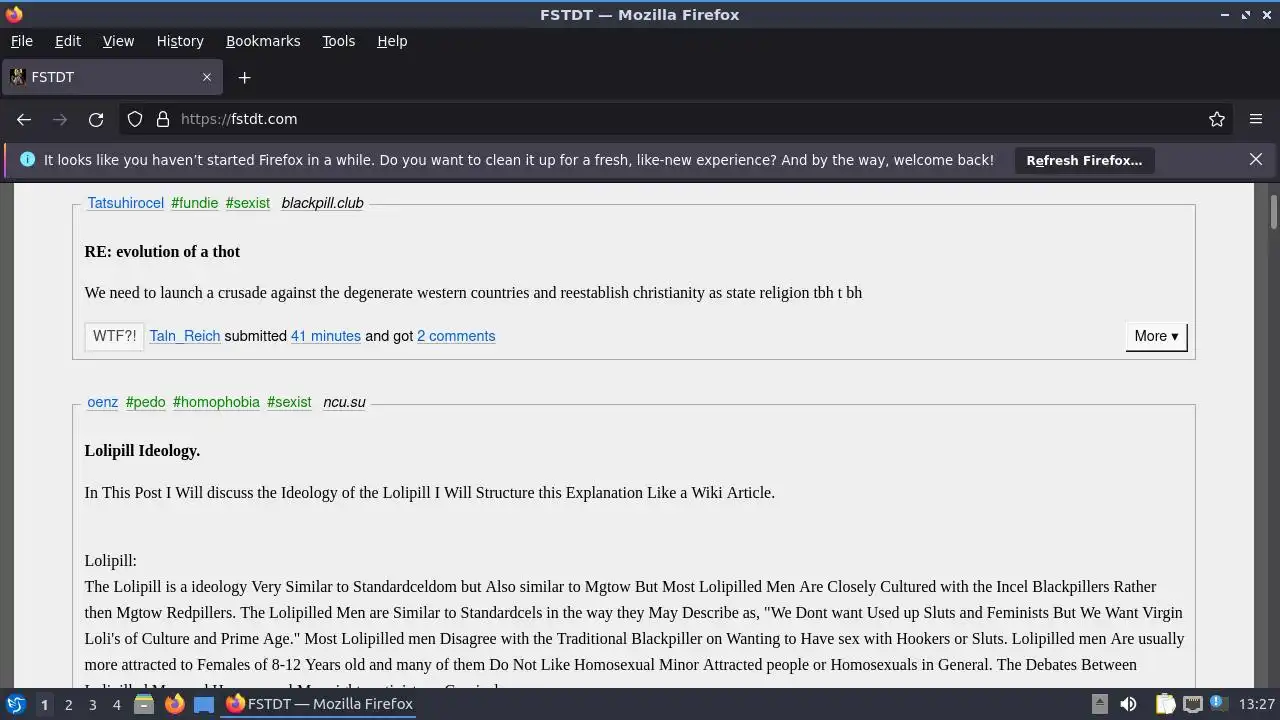1280x720 pixels.
Task: Bookmark this page with the star icon
Action: coord(1217,119)
